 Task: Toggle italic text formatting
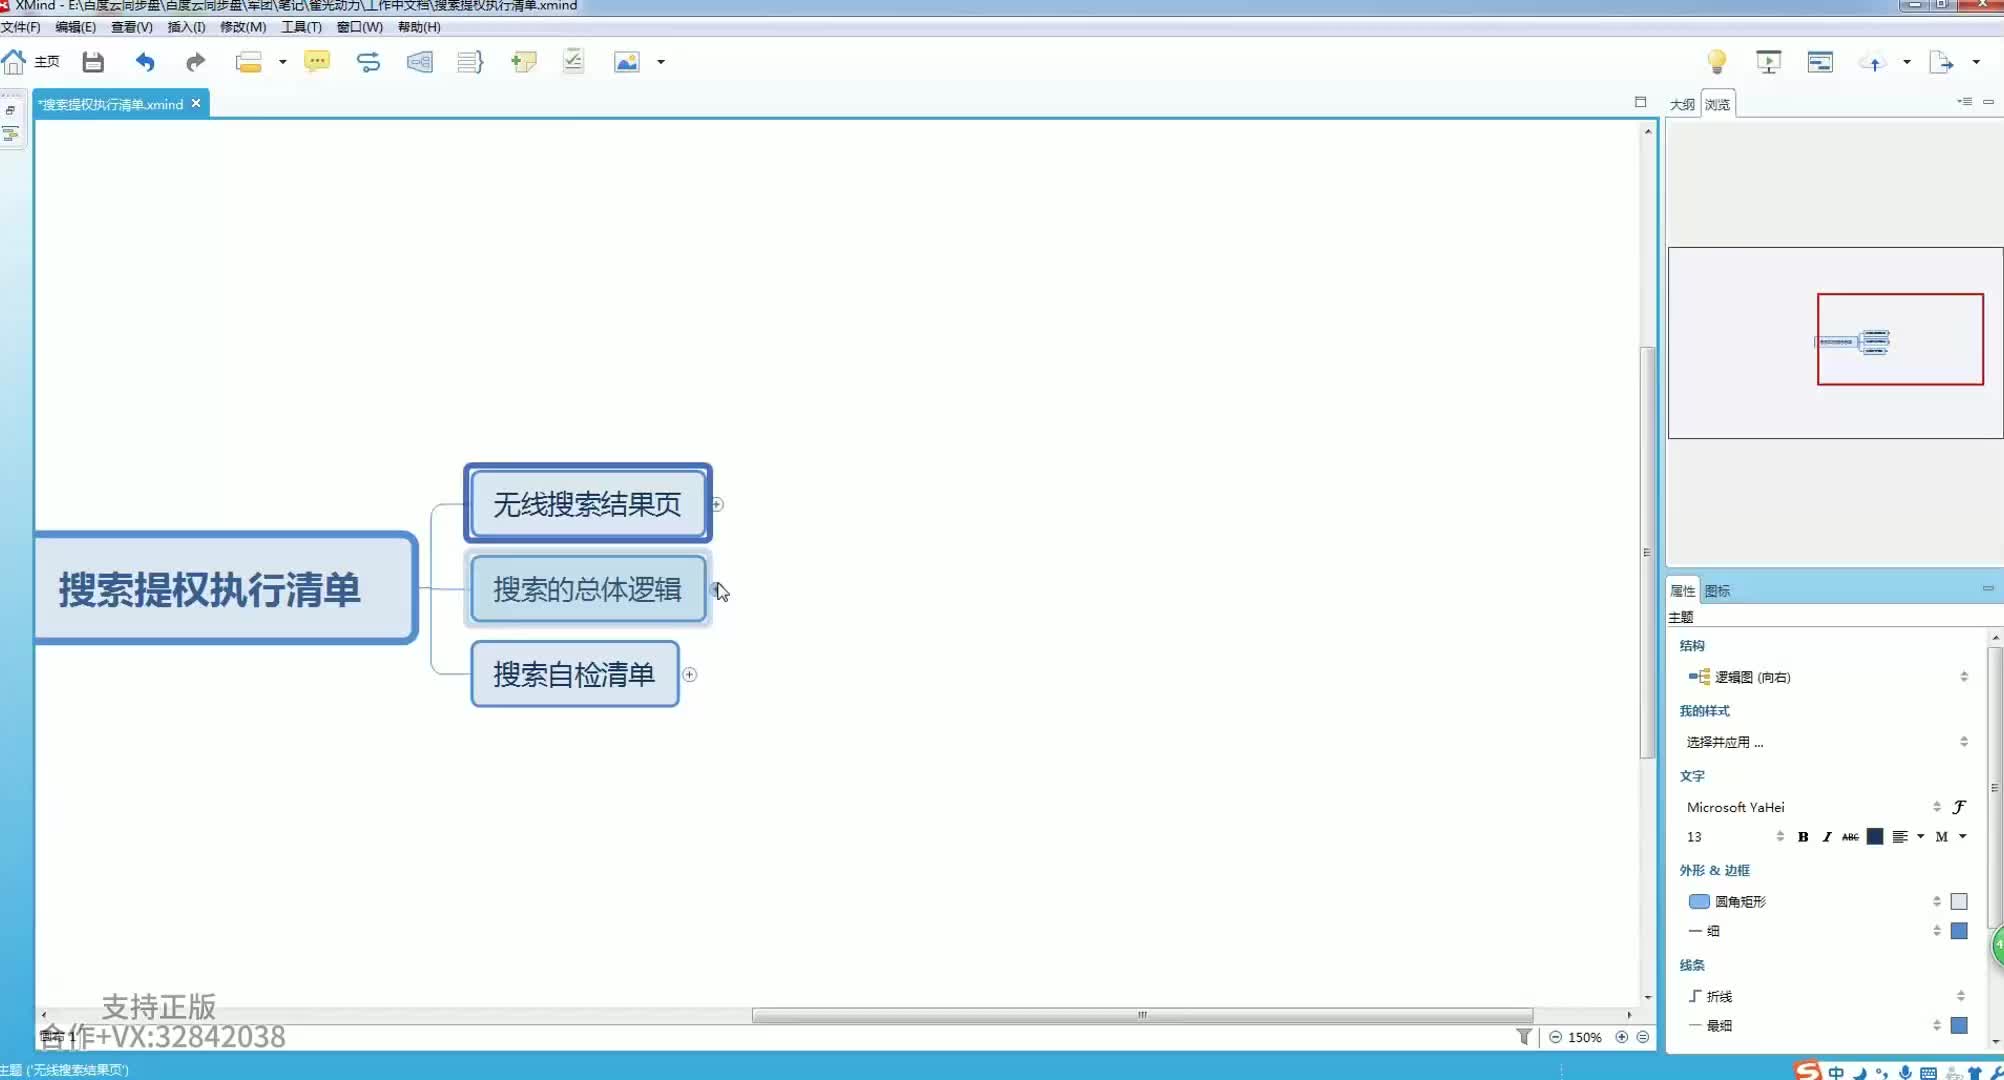pyautogui.click(x=1827, y=837)
